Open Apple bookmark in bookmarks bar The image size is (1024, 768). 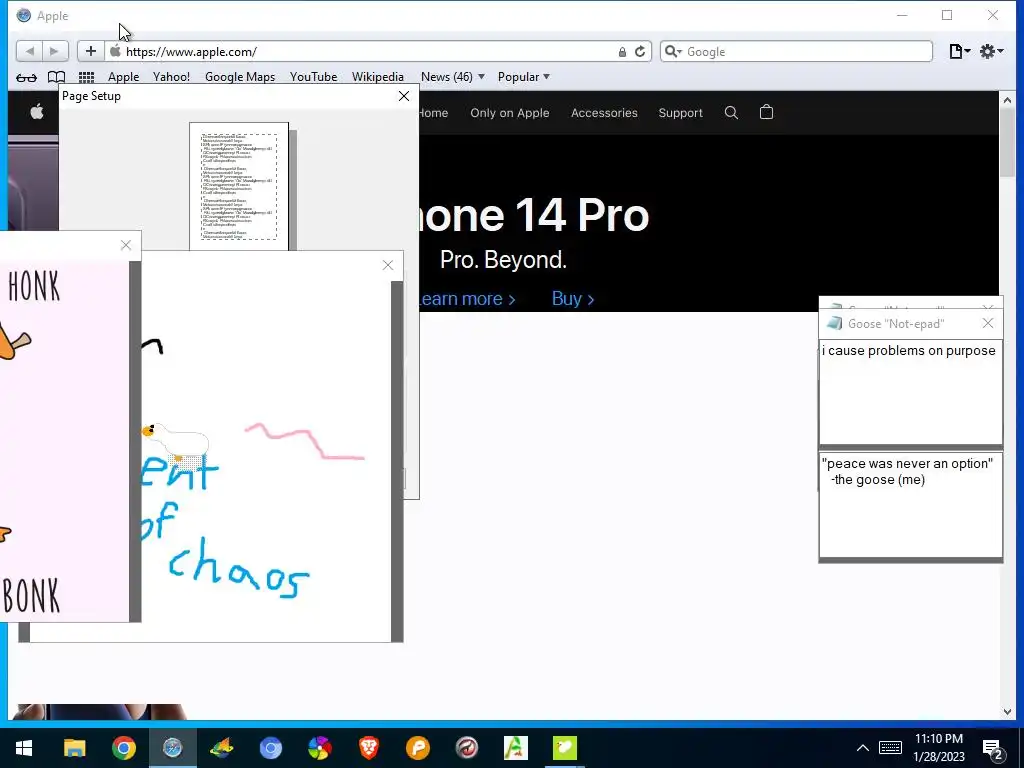[x=123, y=76]
